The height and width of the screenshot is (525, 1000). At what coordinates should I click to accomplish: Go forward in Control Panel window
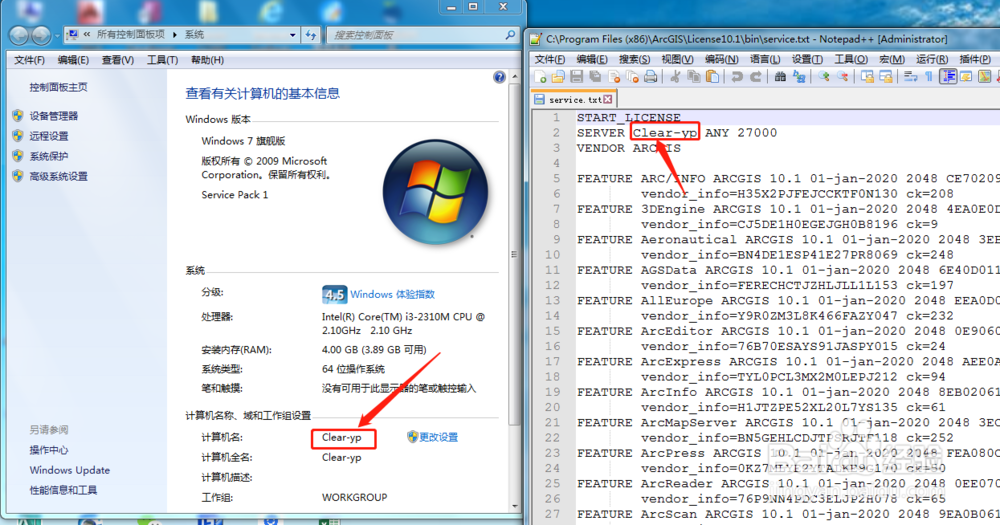click(x=41, y=35)
